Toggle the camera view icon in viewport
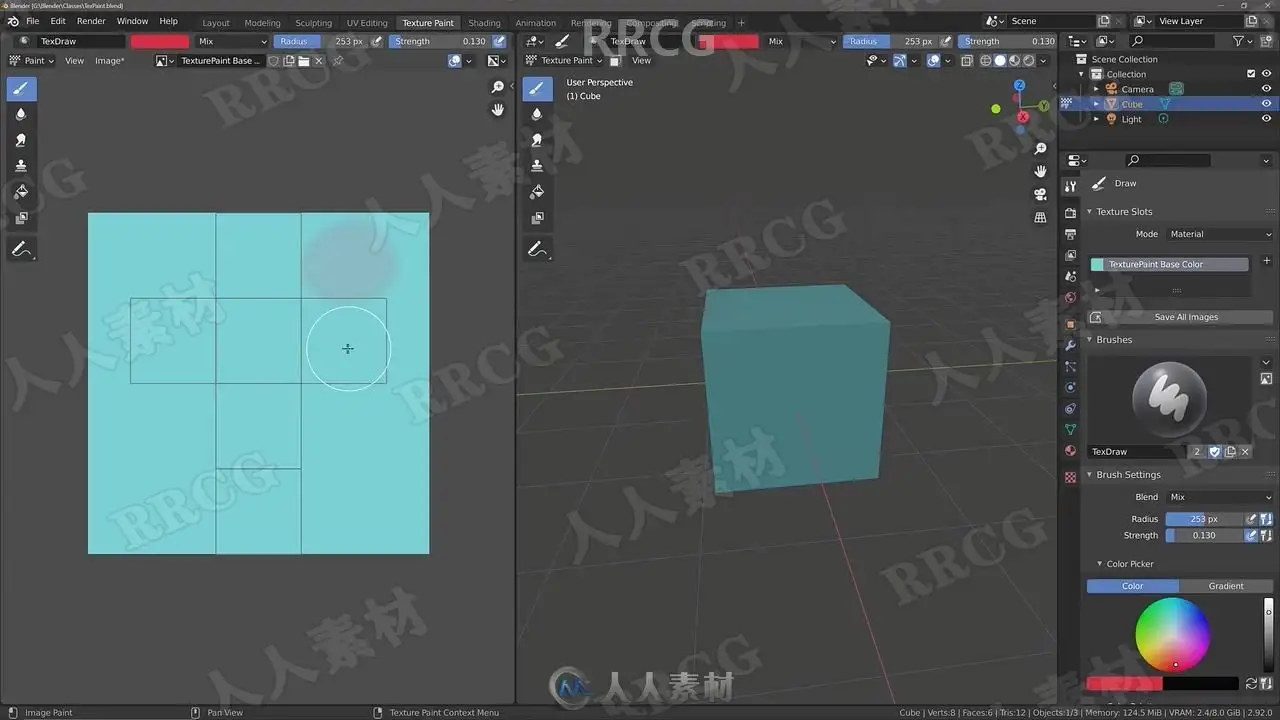The image size is (1280, 720). 1040,194
